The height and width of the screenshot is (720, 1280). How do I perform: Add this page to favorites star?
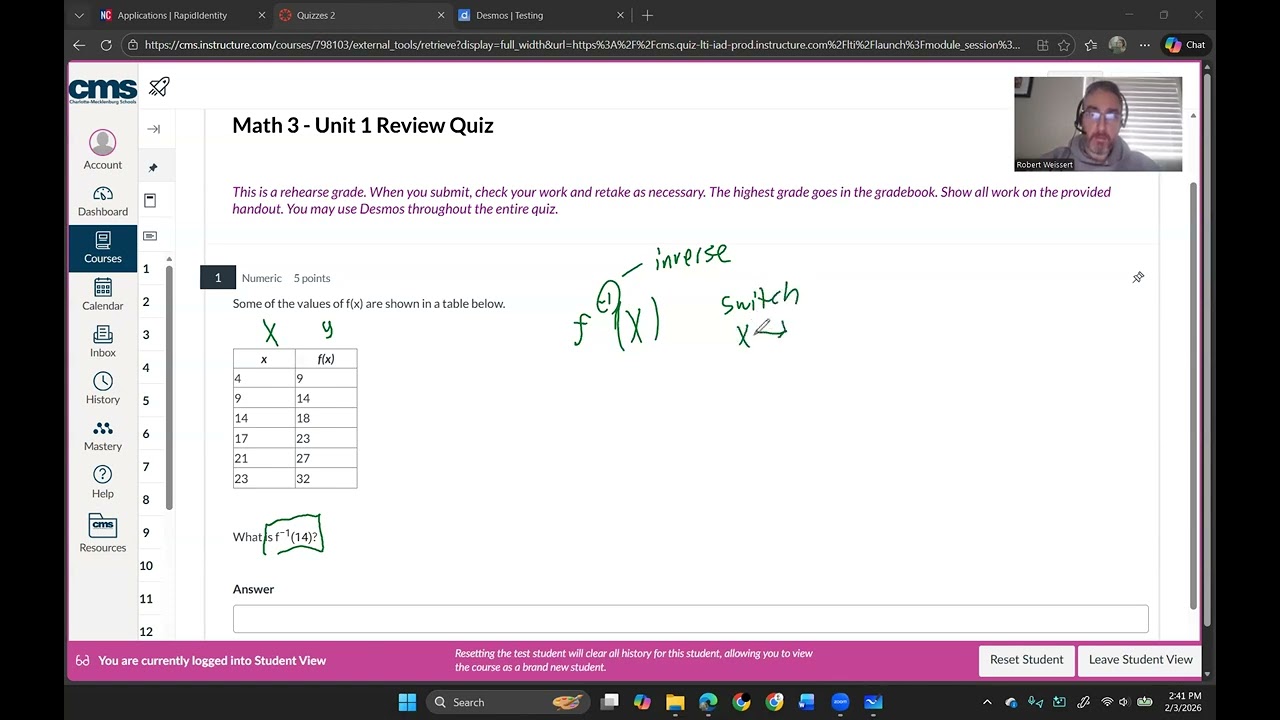click(1064, 45)
